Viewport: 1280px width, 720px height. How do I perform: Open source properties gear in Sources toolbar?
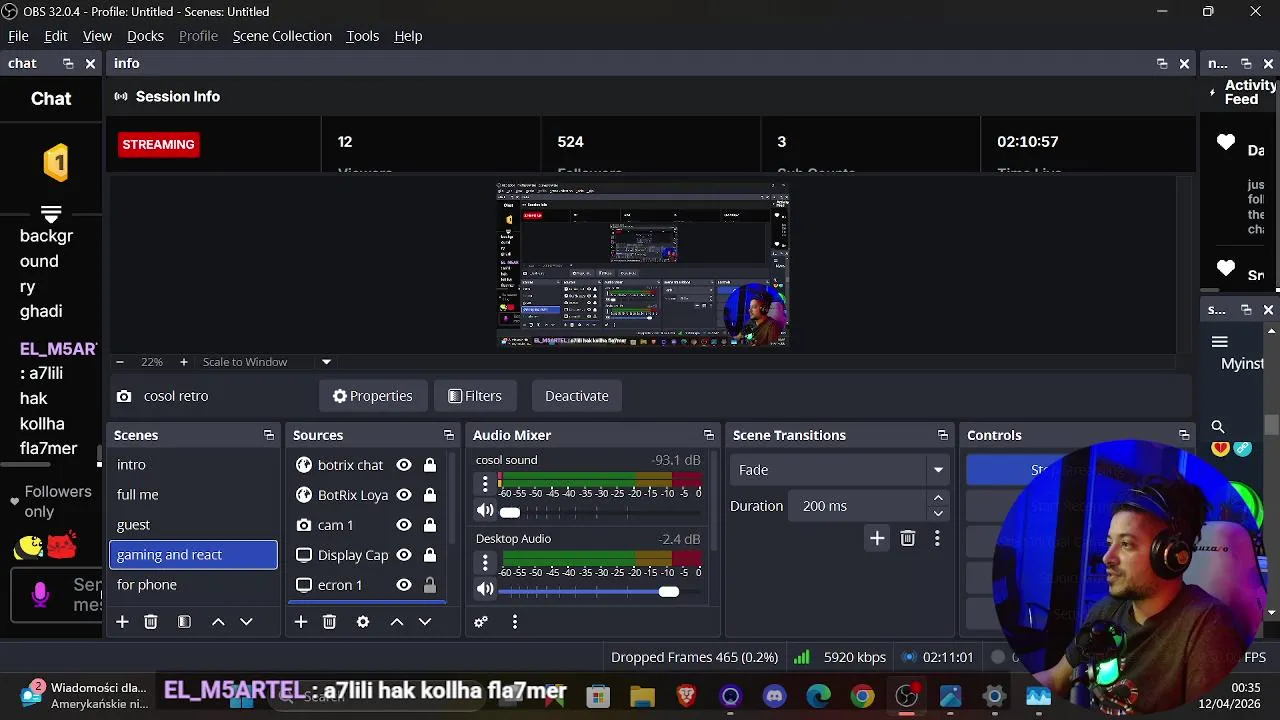[363, 622]
